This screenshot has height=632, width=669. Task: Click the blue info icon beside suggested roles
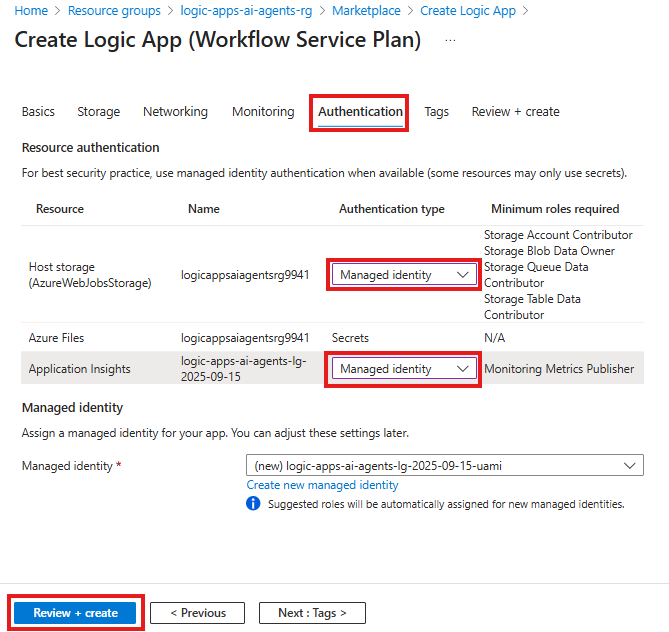(254, 504)
